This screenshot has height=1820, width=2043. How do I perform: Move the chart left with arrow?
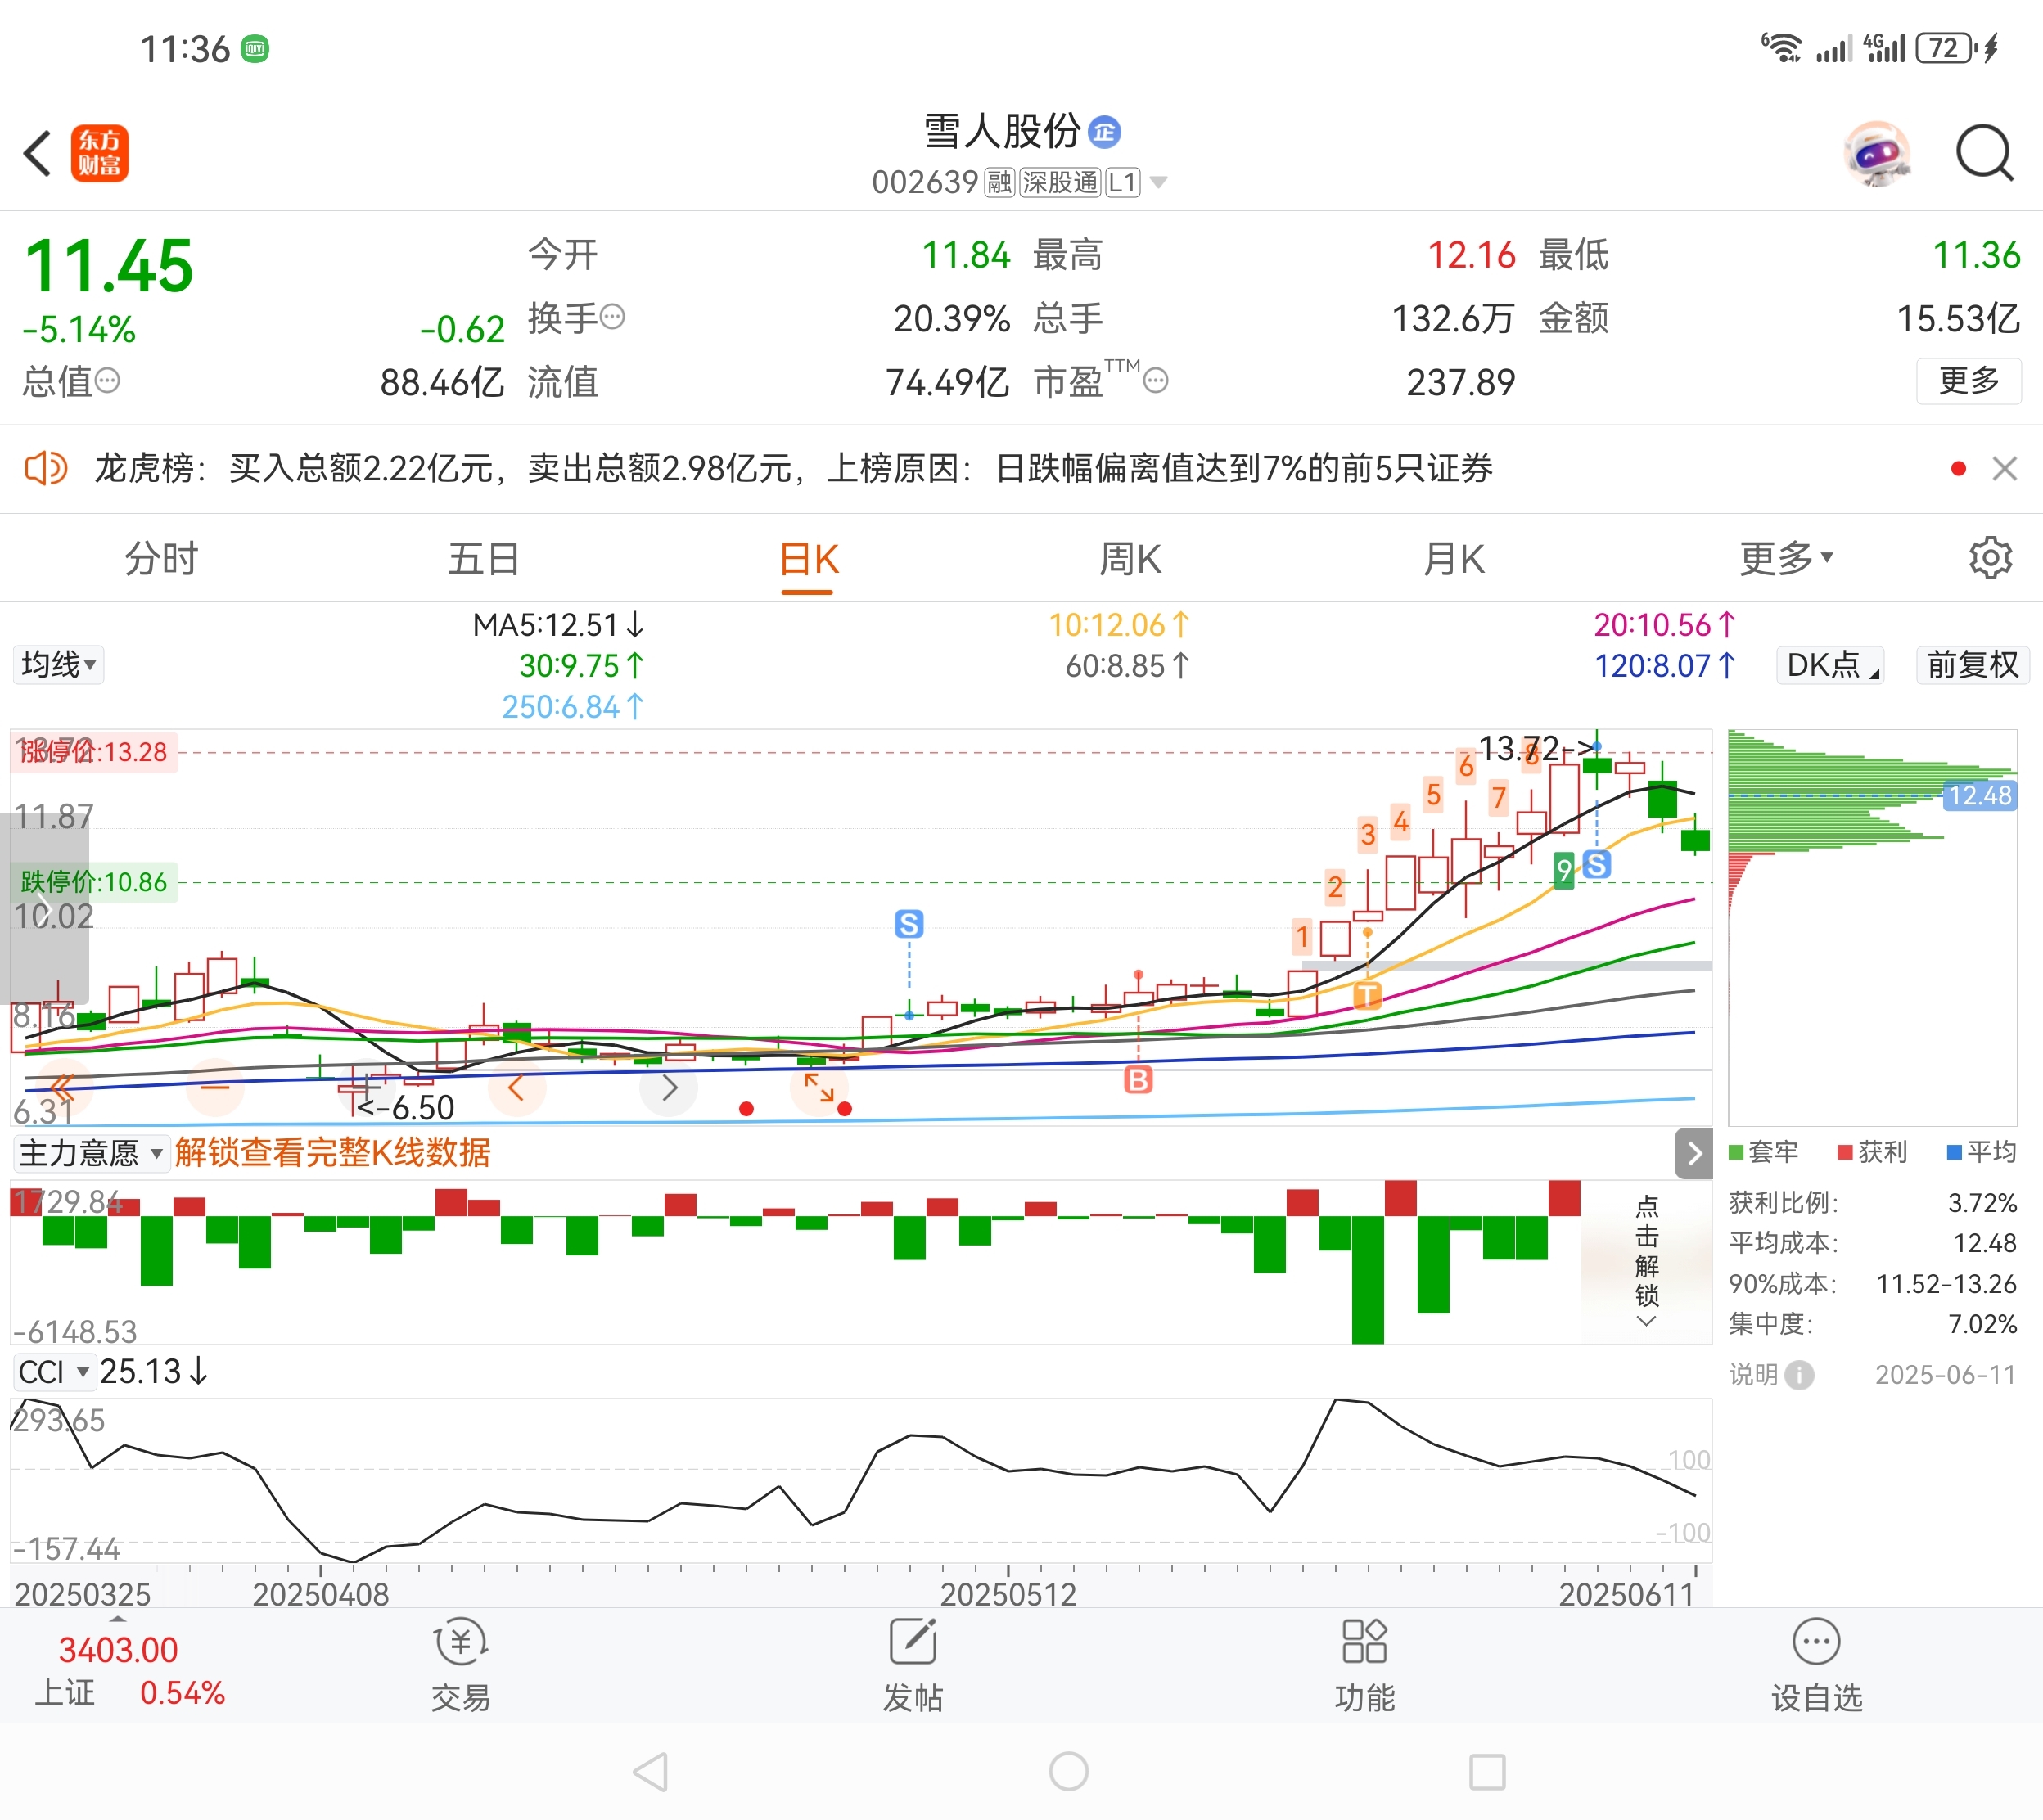pyautogui.click(x=517, y=1087)
